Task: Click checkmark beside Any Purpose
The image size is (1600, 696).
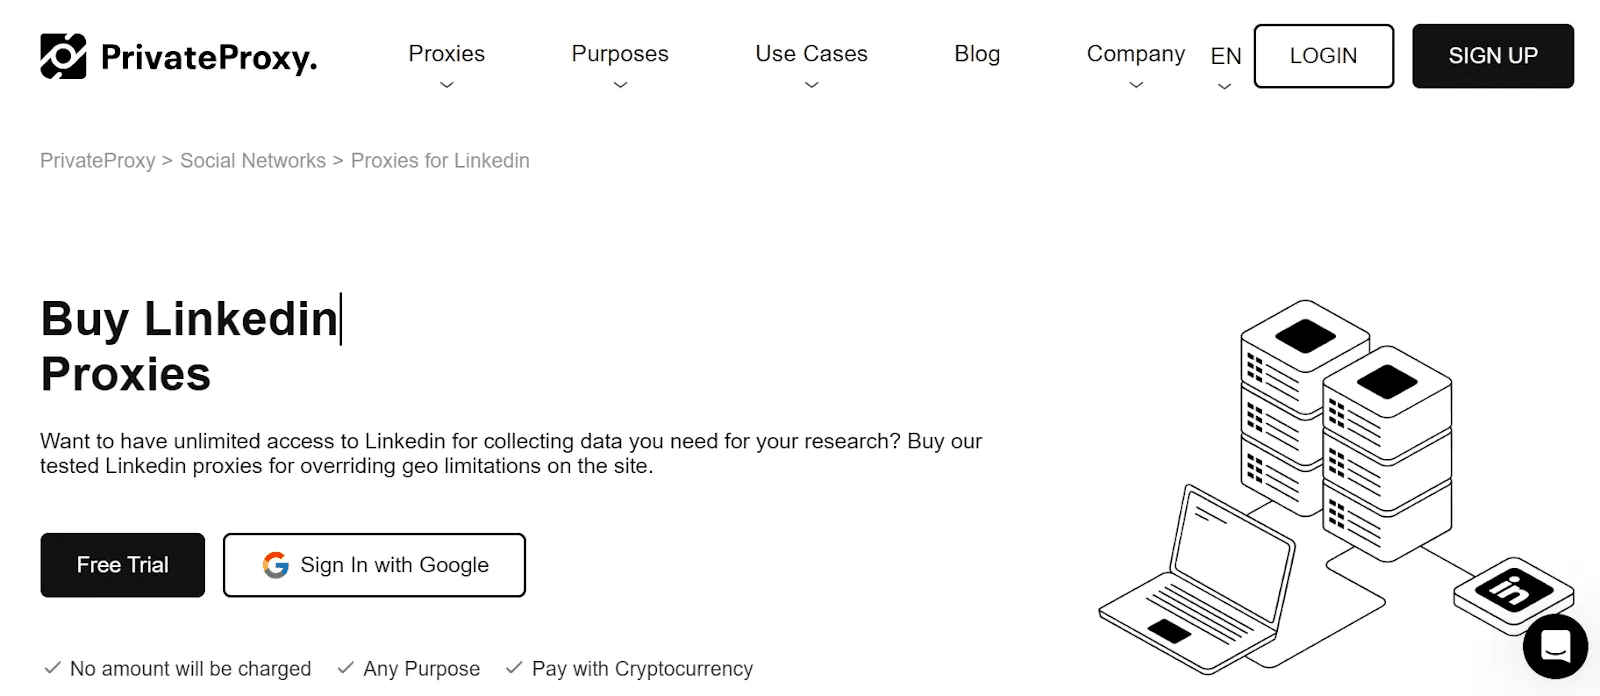Action: click(x=346, y=668)
